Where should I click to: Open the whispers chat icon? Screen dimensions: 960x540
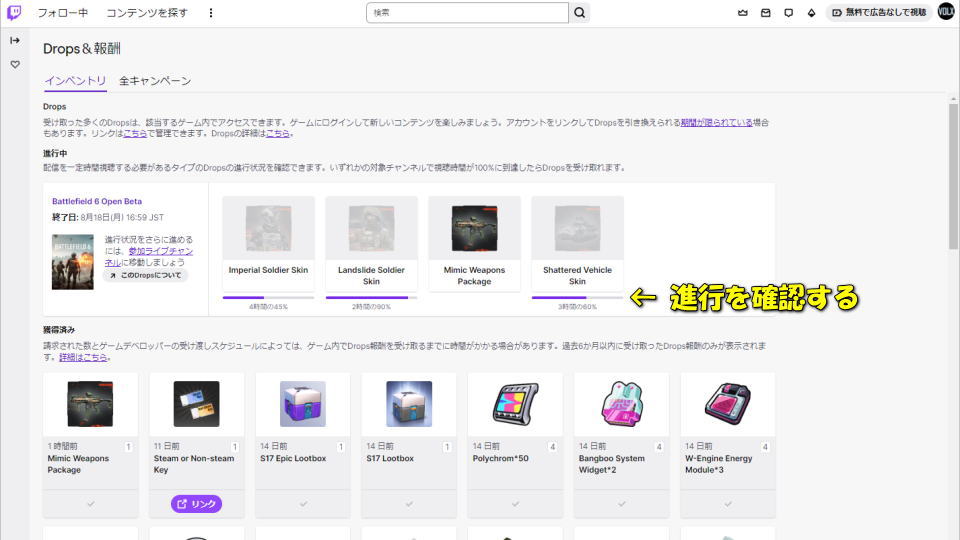click(x=789, y=13)
